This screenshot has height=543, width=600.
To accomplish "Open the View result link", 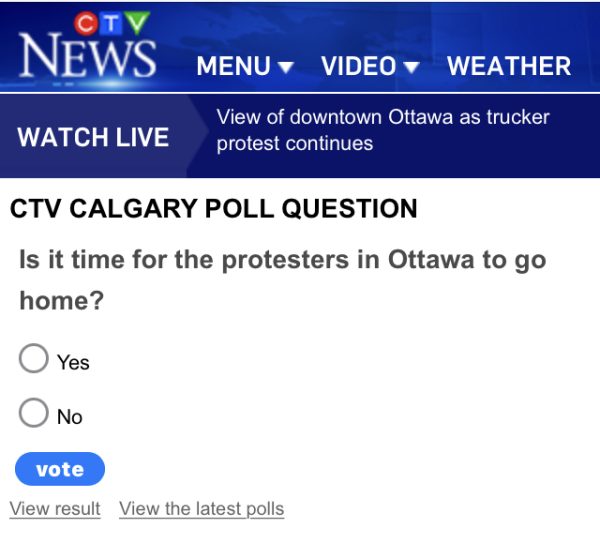I will [x=55, y=509].
